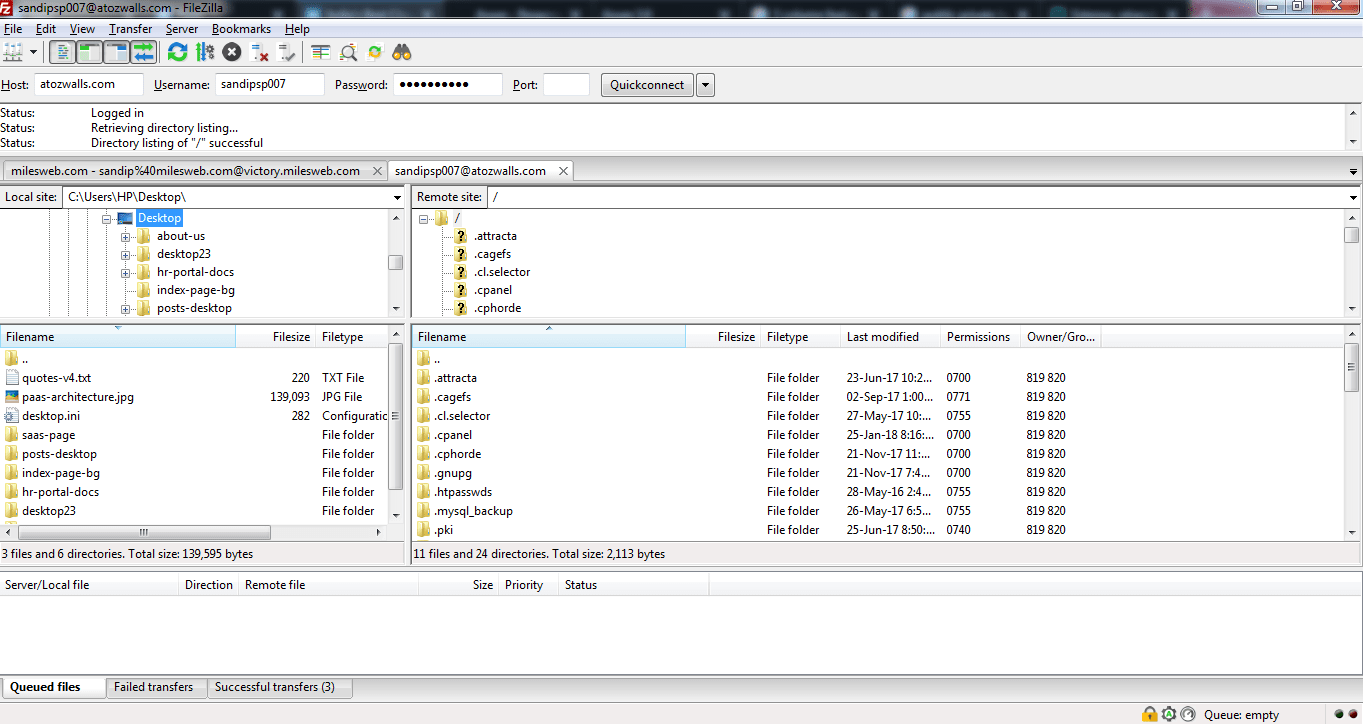Disconnect from the current server

point(260,52)
